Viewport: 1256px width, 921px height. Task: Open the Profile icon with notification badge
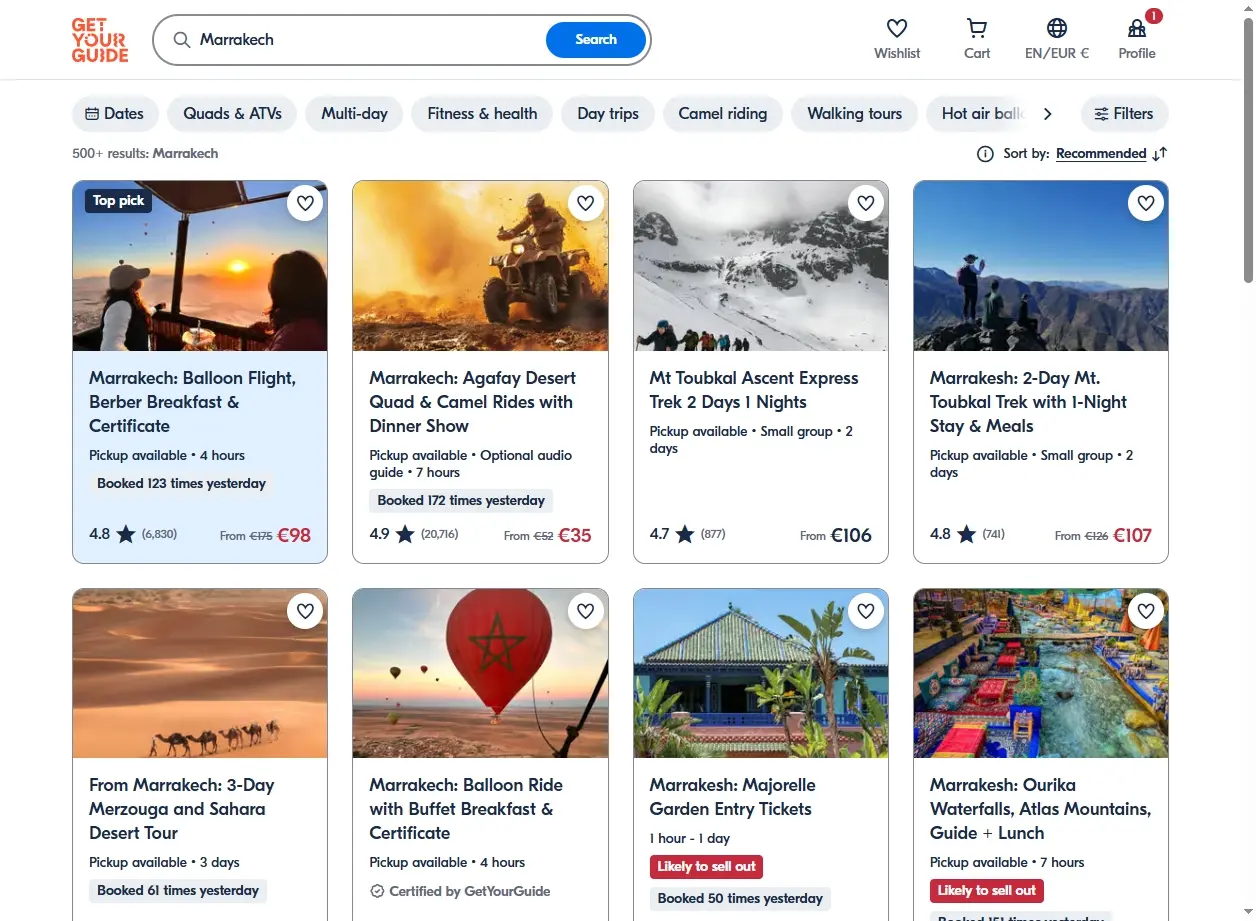point(1137,28)
